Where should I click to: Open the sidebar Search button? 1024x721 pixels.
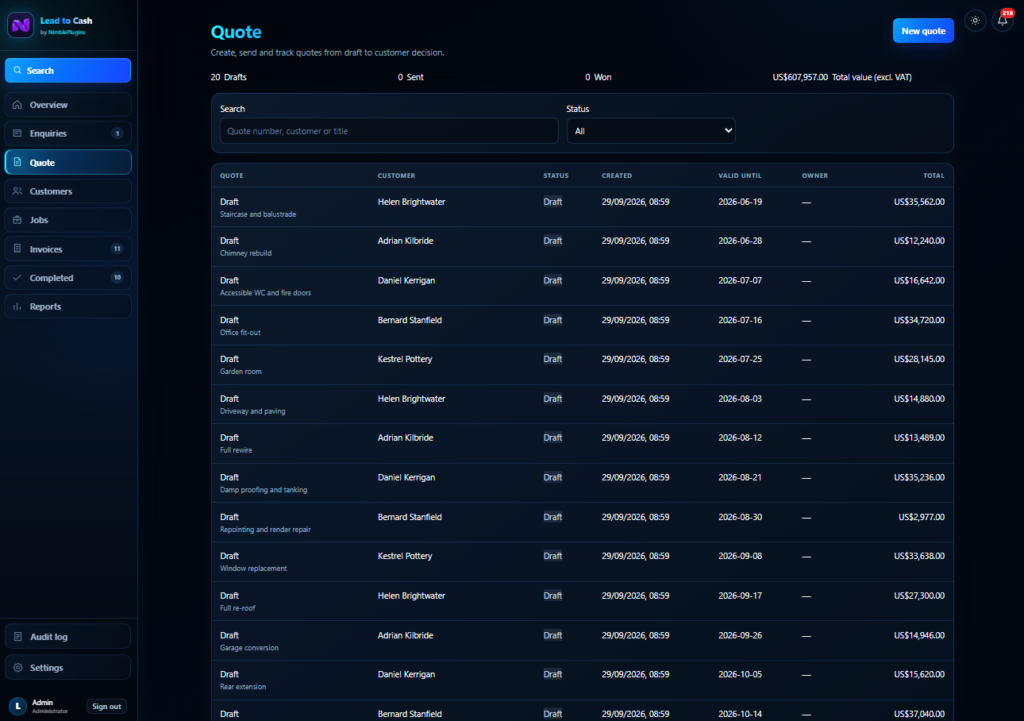(68, 71)
